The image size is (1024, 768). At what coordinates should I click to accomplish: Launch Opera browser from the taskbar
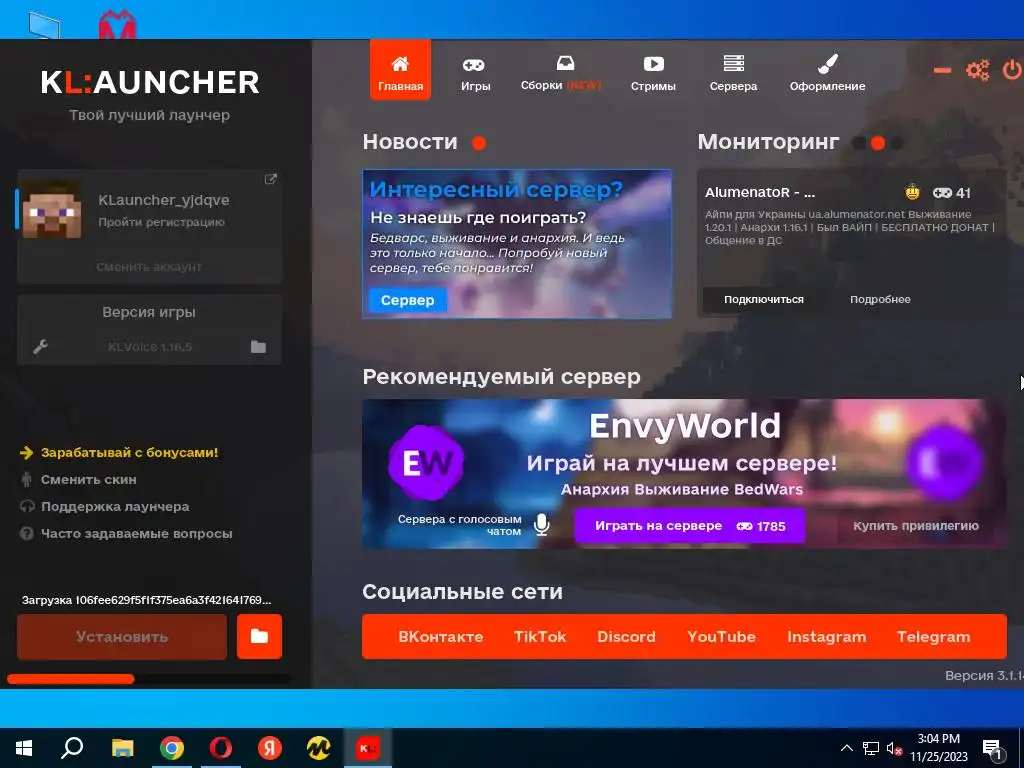[x=221, y=748]
